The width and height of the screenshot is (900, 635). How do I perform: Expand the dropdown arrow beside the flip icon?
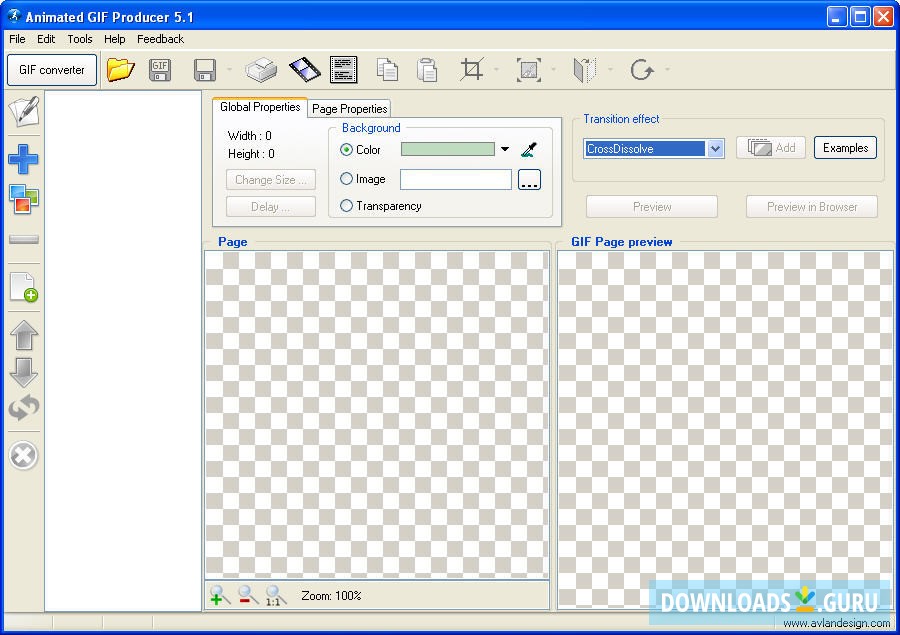coord(610,70)
